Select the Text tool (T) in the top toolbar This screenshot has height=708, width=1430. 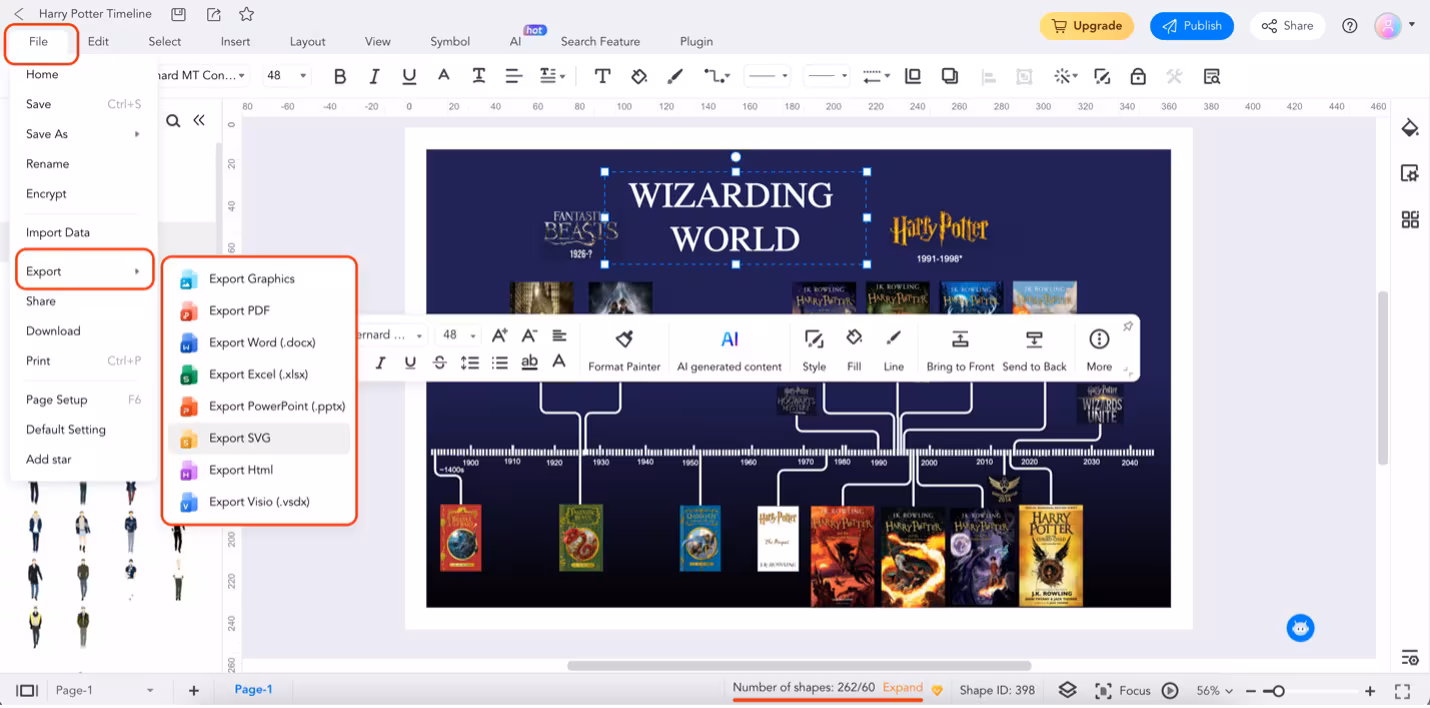click(602, 76)
